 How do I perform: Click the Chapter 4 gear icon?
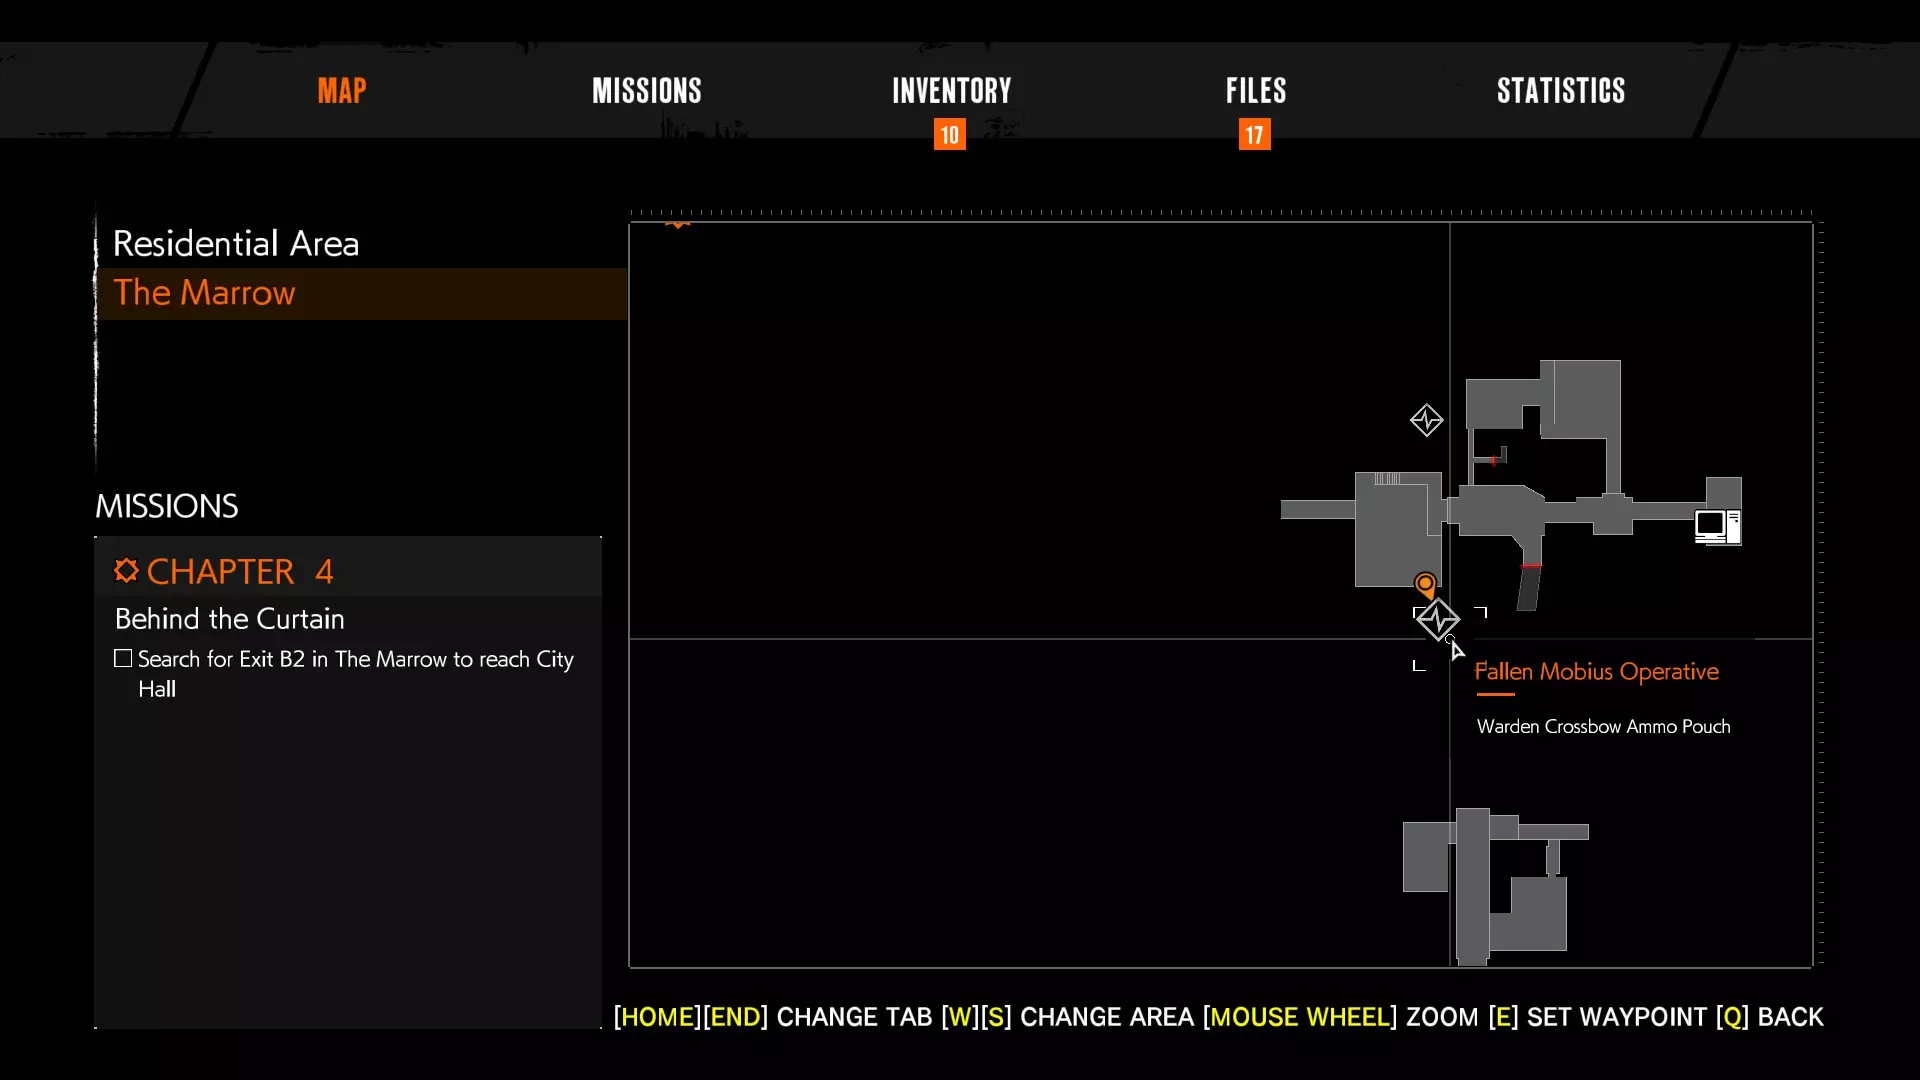pyautogui.click(x=126, y=571)
